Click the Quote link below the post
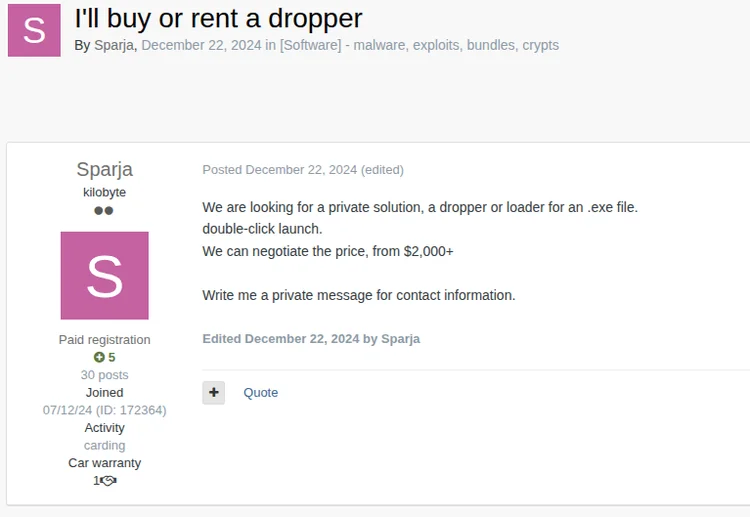Screen dimensions: 750x517 pyautogui.click(x=261, y=392)
